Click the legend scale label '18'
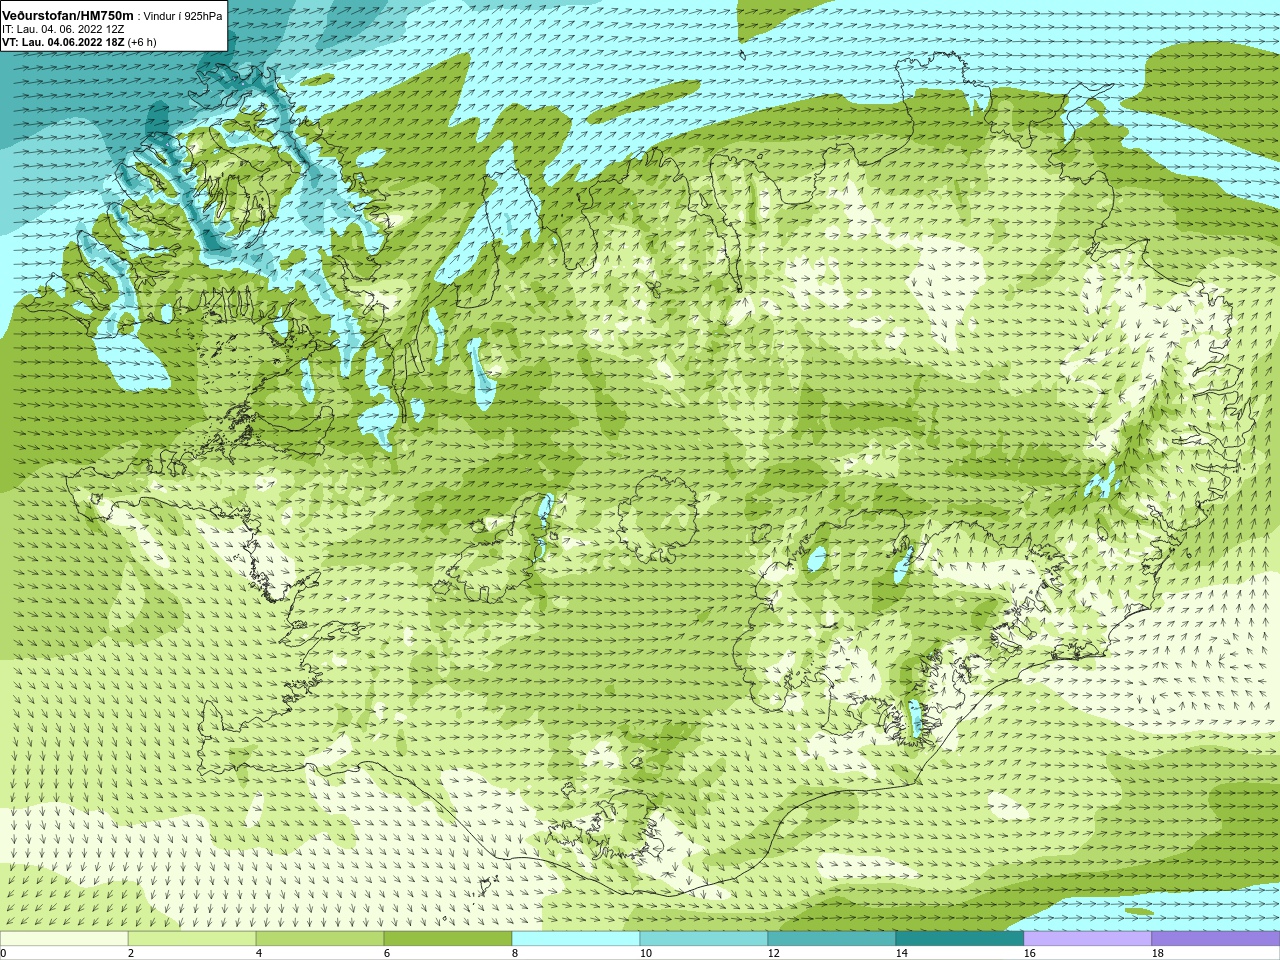The image size is (1280, 960). 1158,953
